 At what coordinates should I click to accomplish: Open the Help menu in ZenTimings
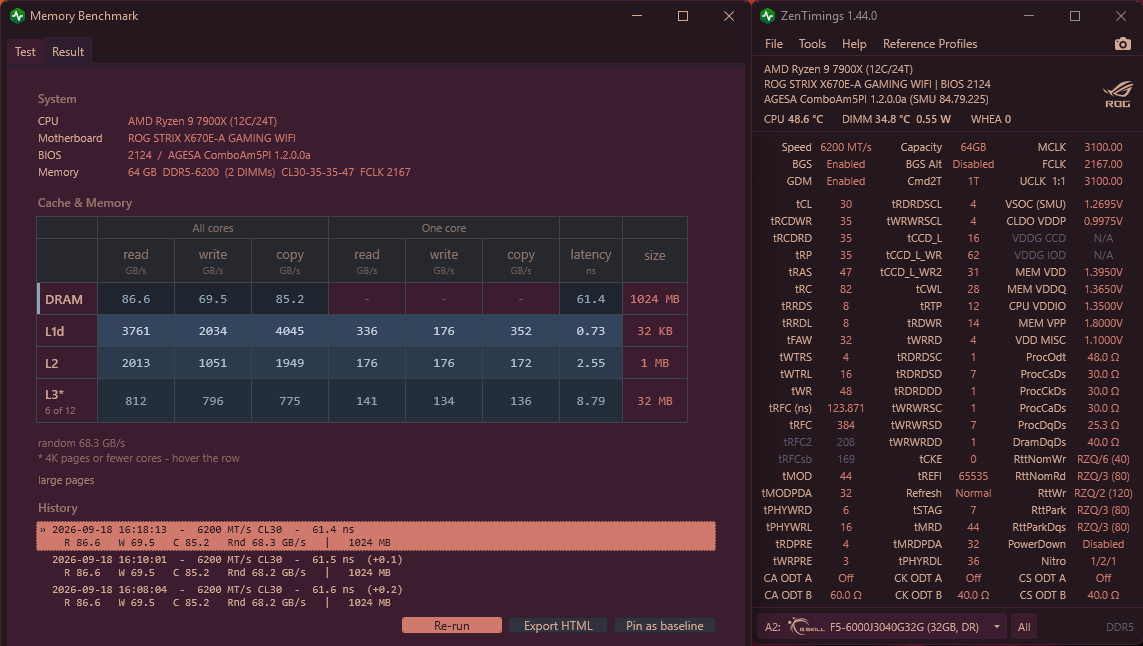tap(854, 44)
